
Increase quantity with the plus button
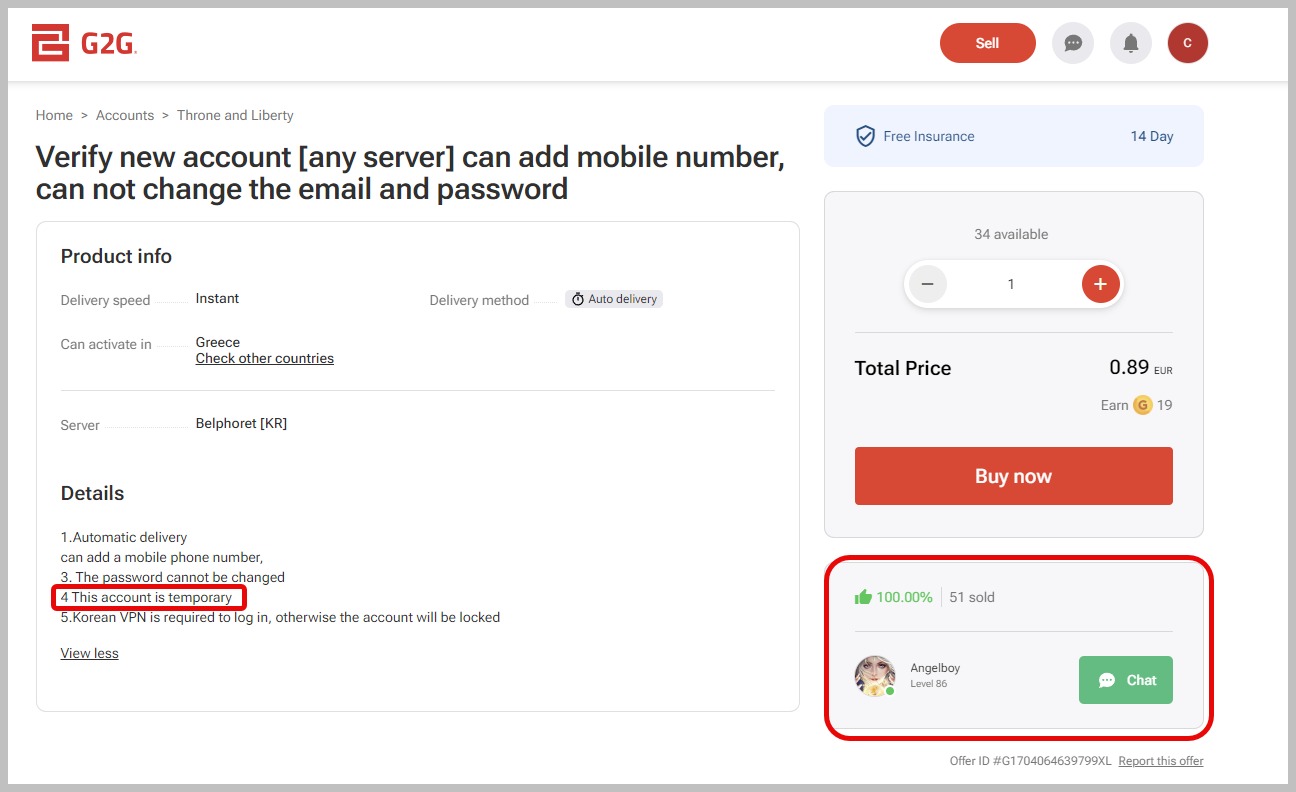tap(1100, 284)
